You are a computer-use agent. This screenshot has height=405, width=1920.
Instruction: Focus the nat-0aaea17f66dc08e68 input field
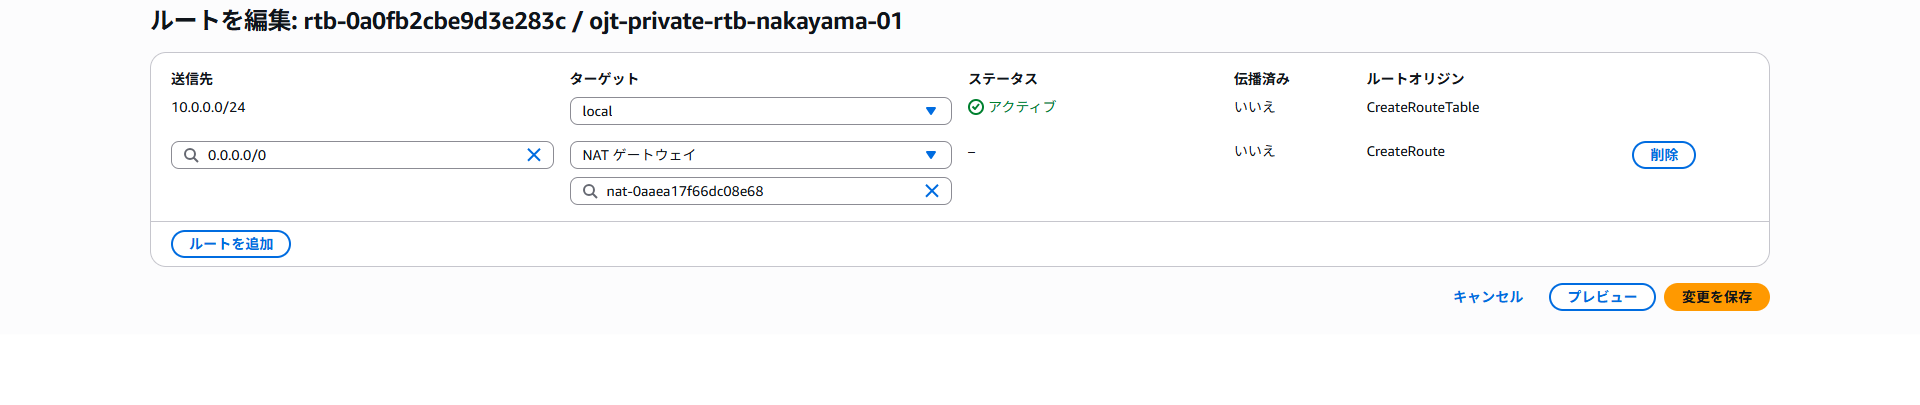[x=761, y=191]
